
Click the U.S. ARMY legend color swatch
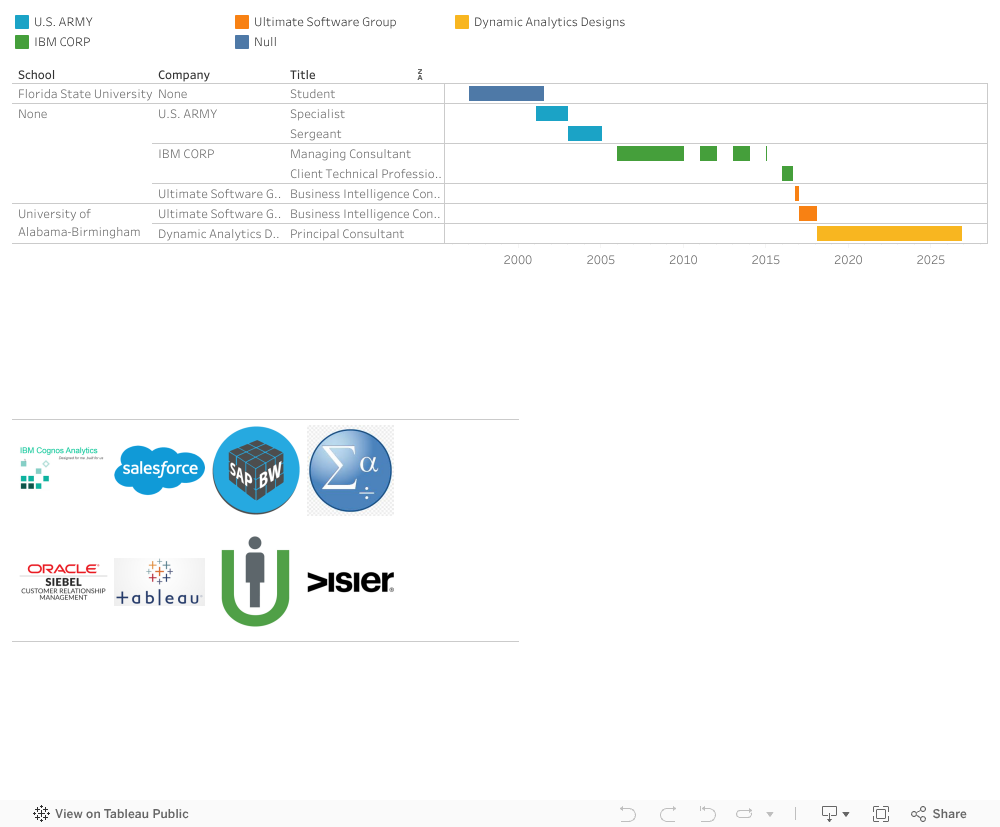pos(22,22)
